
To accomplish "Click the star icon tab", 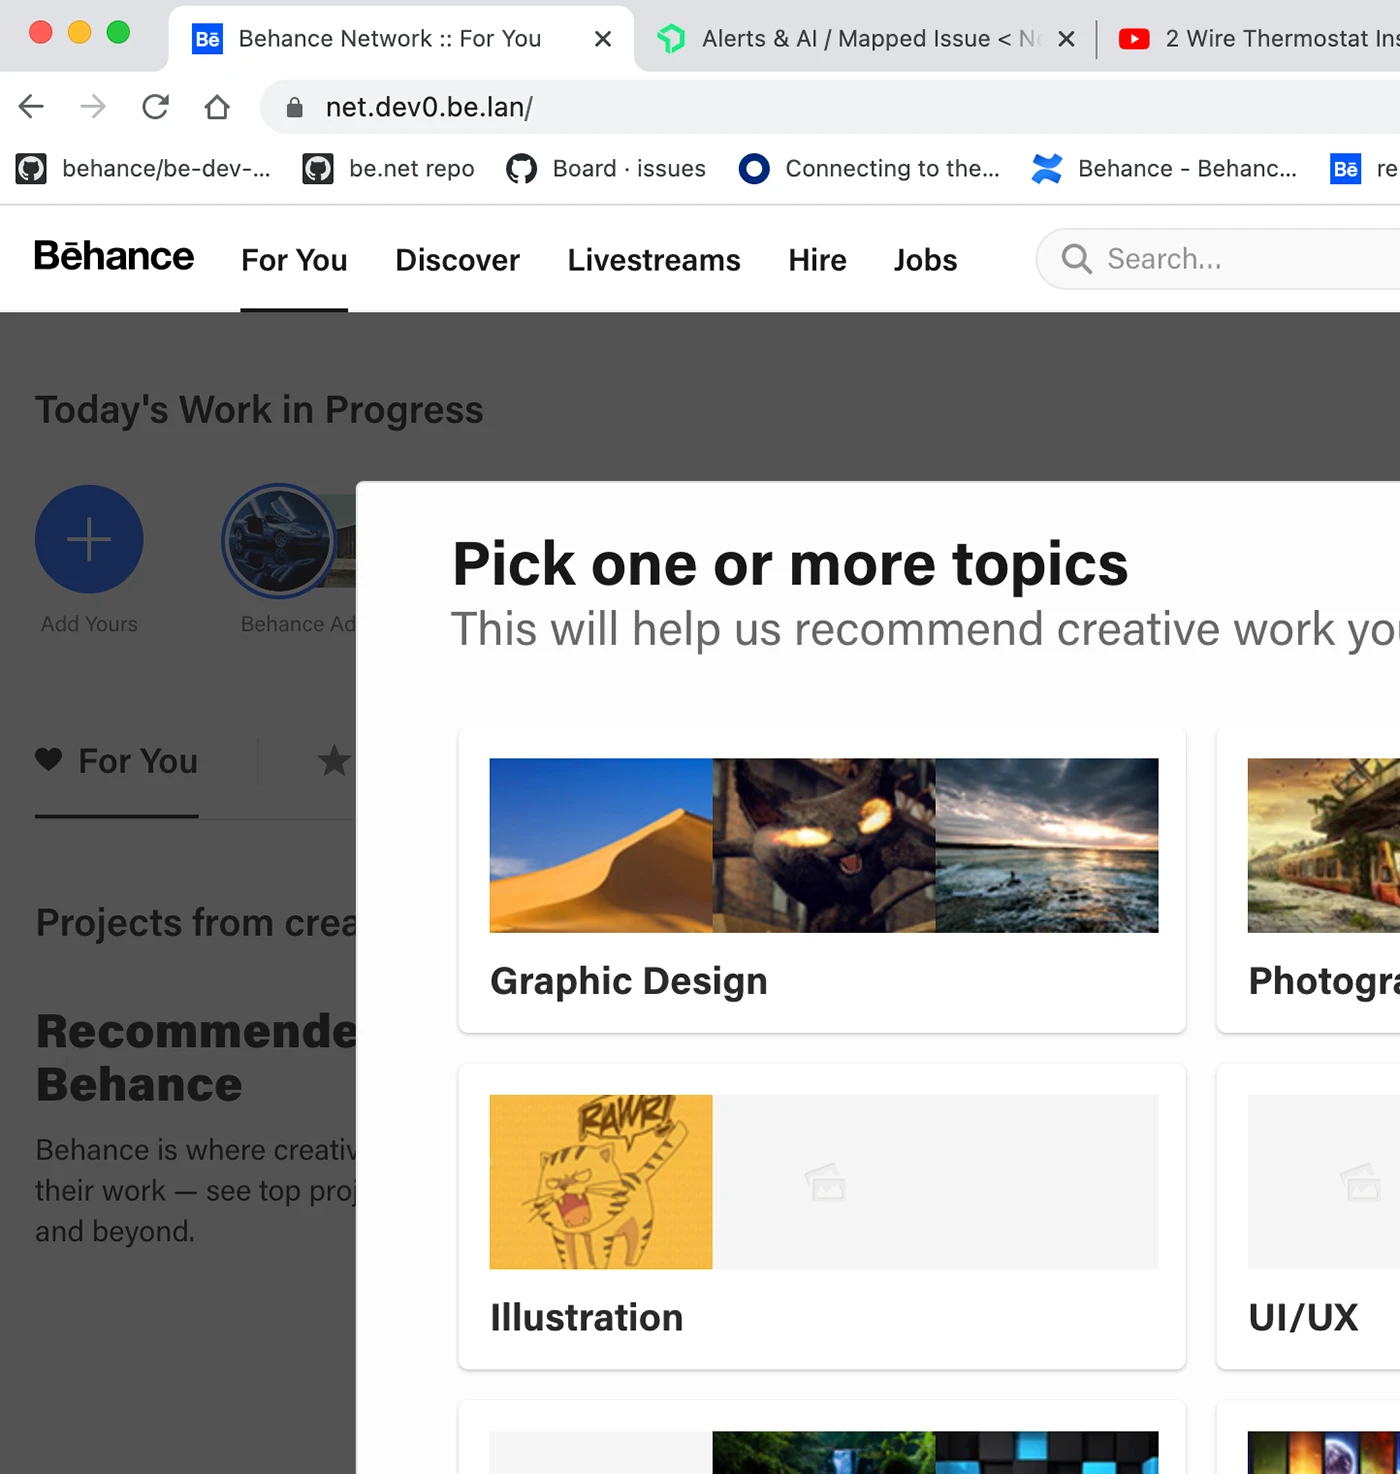I will pos(333,761).
